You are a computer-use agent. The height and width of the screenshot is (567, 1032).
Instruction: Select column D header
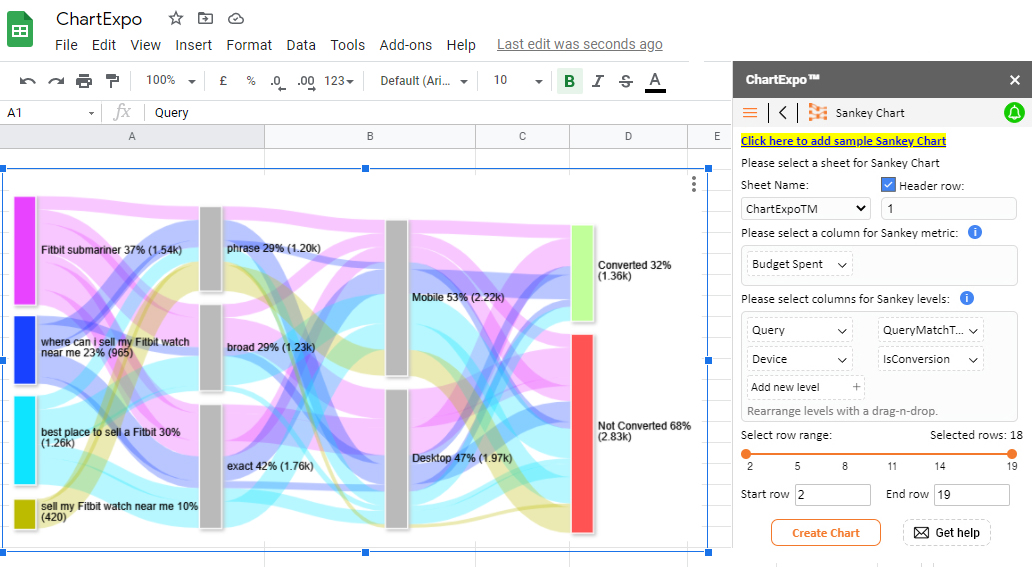[x=629, y=136]
